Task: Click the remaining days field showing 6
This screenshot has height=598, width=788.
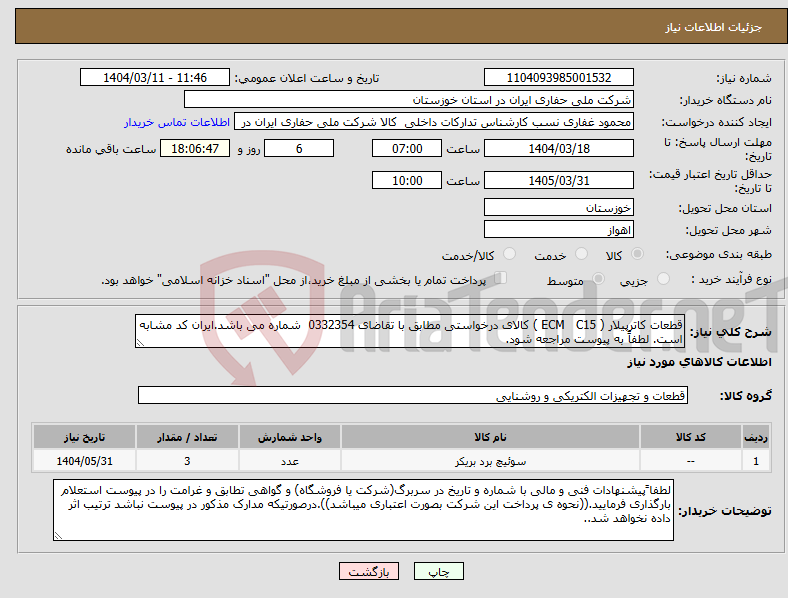Action: click(x=299, y=149)
